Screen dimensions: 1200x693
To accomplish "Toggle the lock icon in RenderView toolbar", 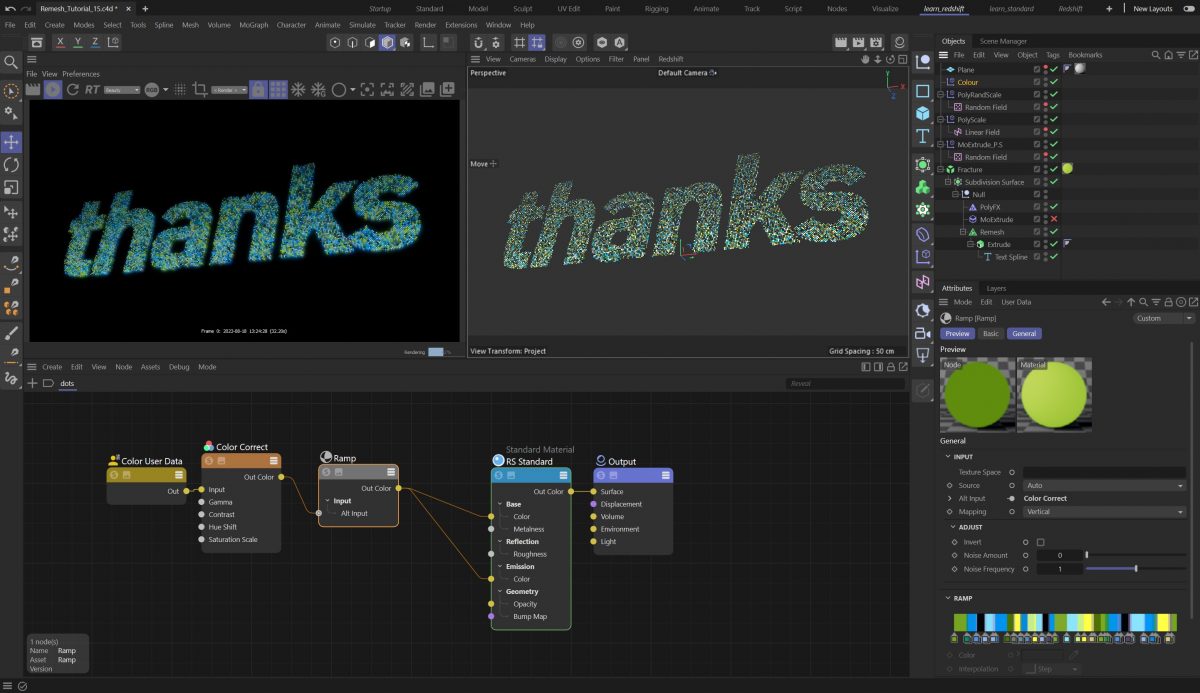I will coord(258,90).
